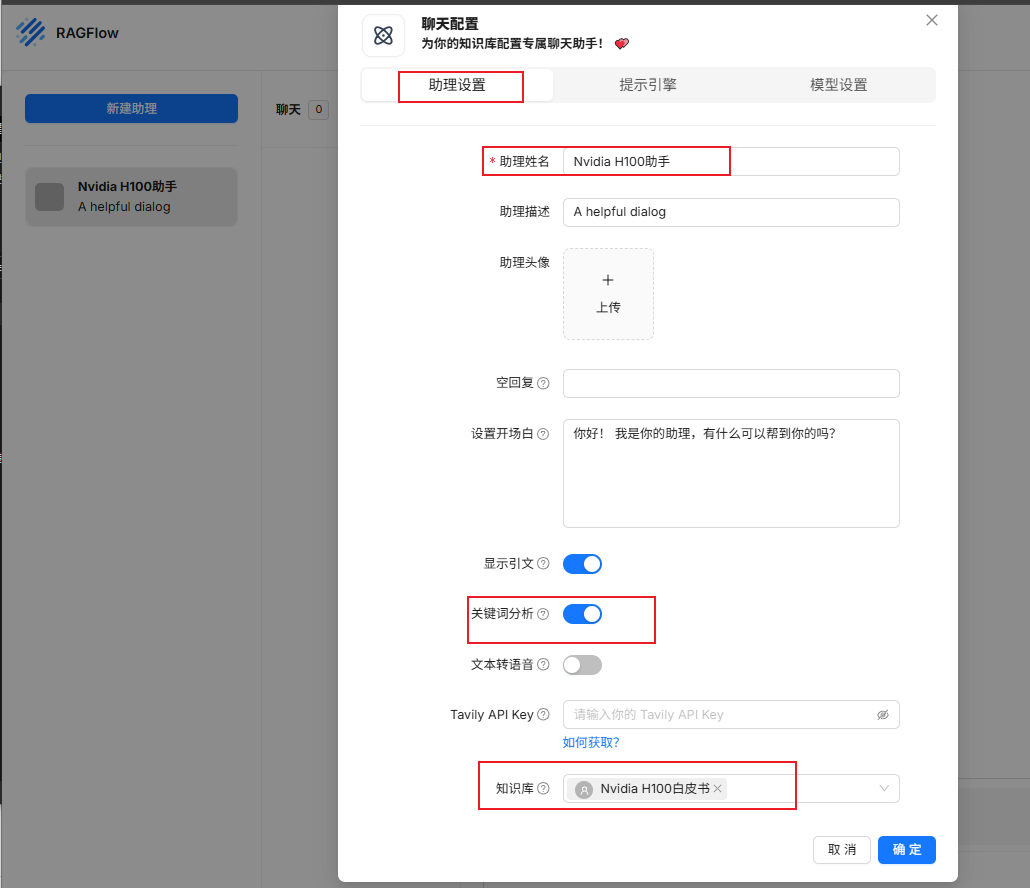Click the chat configuration atom icon

point(384,35)
